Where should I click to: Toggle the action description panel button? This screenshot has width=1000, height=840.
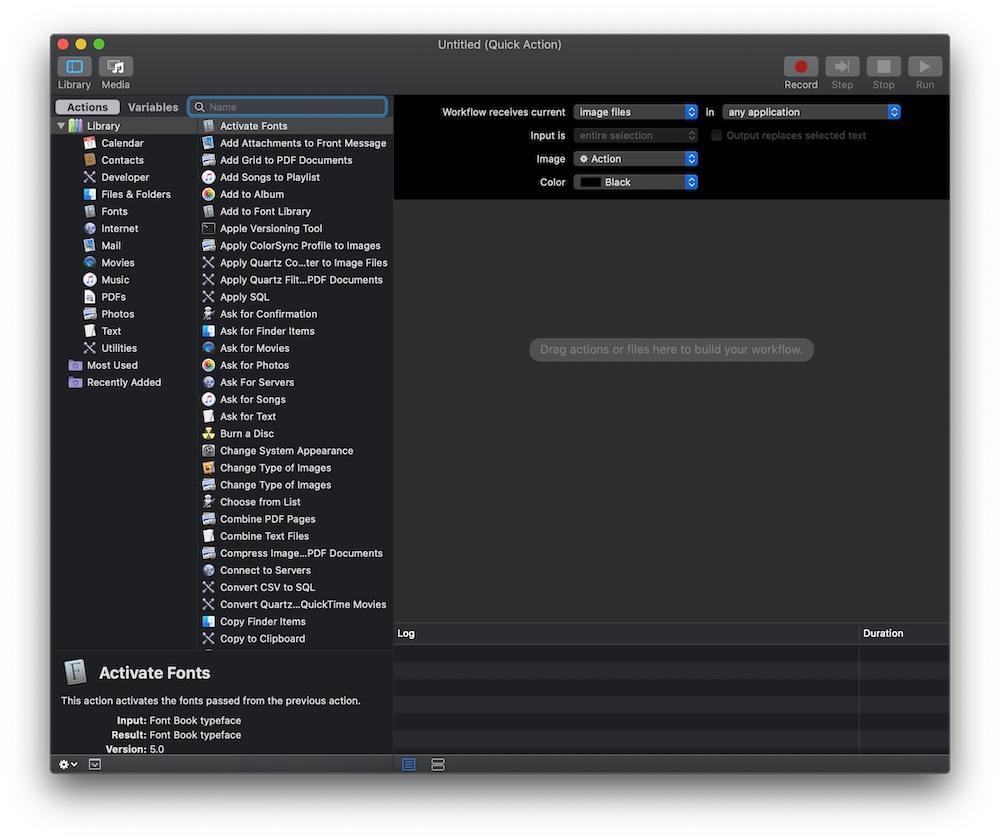pos(95,764)
